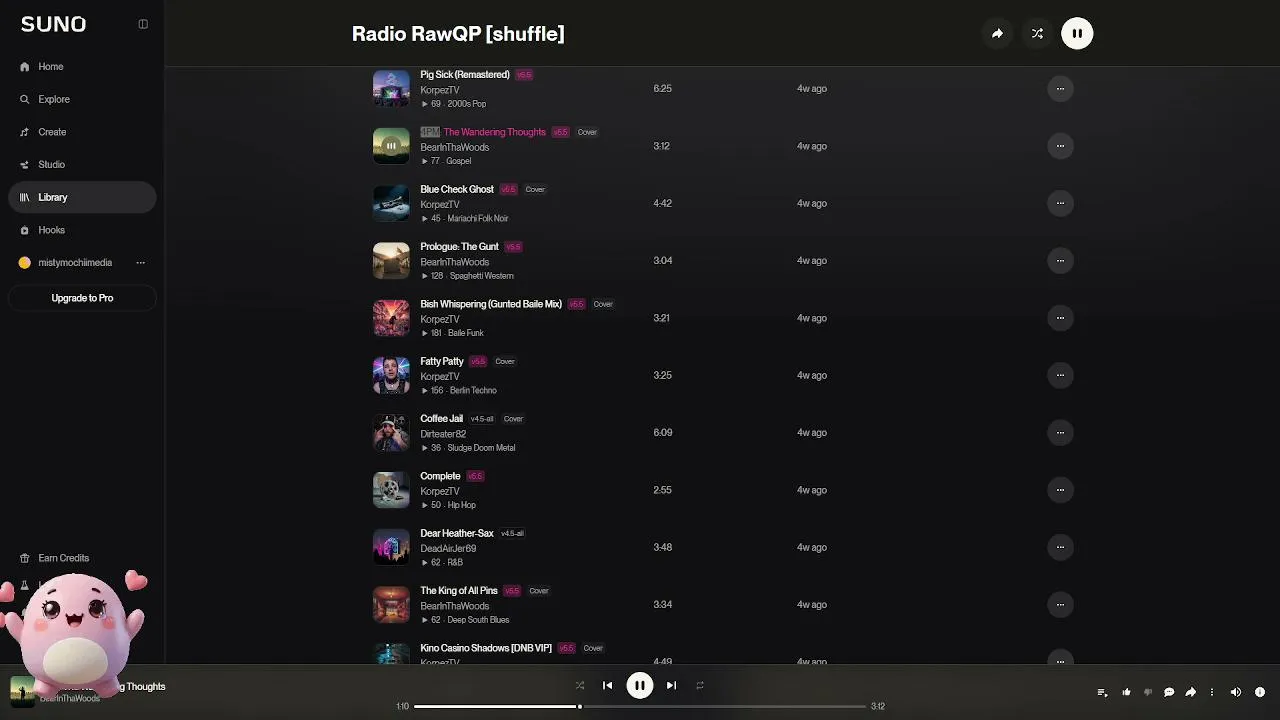Open the Fatty Patty song title
Screen dimensions: 1280x720
tap(442, 361)
